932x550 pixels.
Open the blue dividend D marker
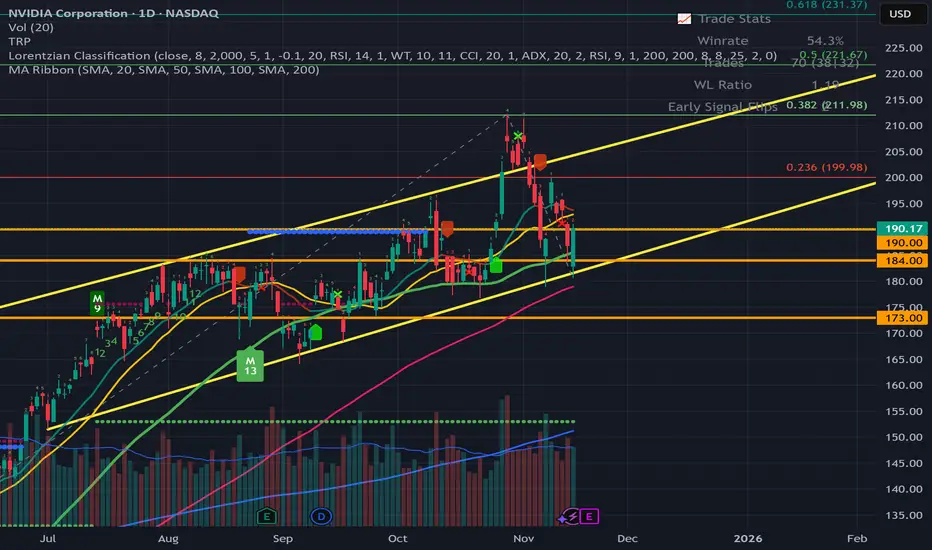321,516
